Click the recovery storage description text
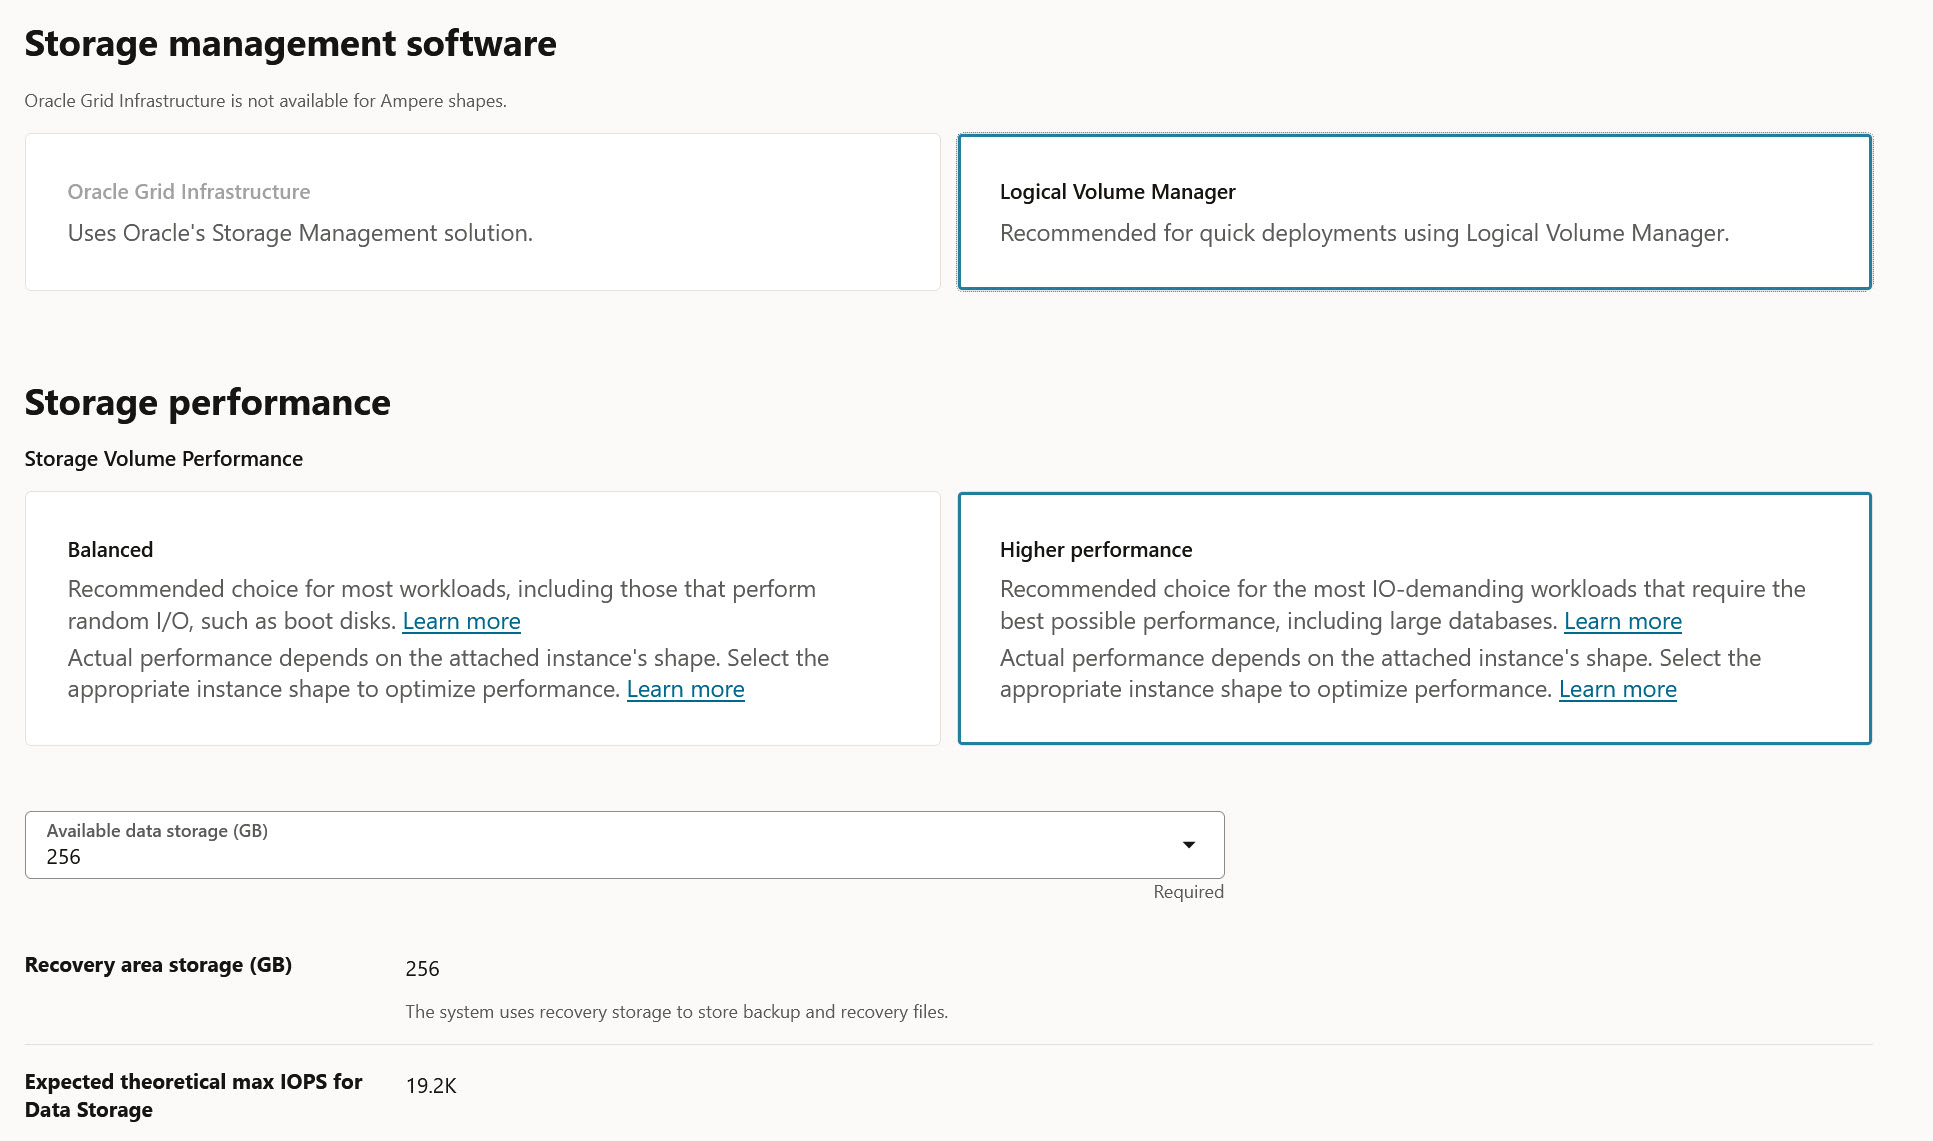 click(677, 1011)
